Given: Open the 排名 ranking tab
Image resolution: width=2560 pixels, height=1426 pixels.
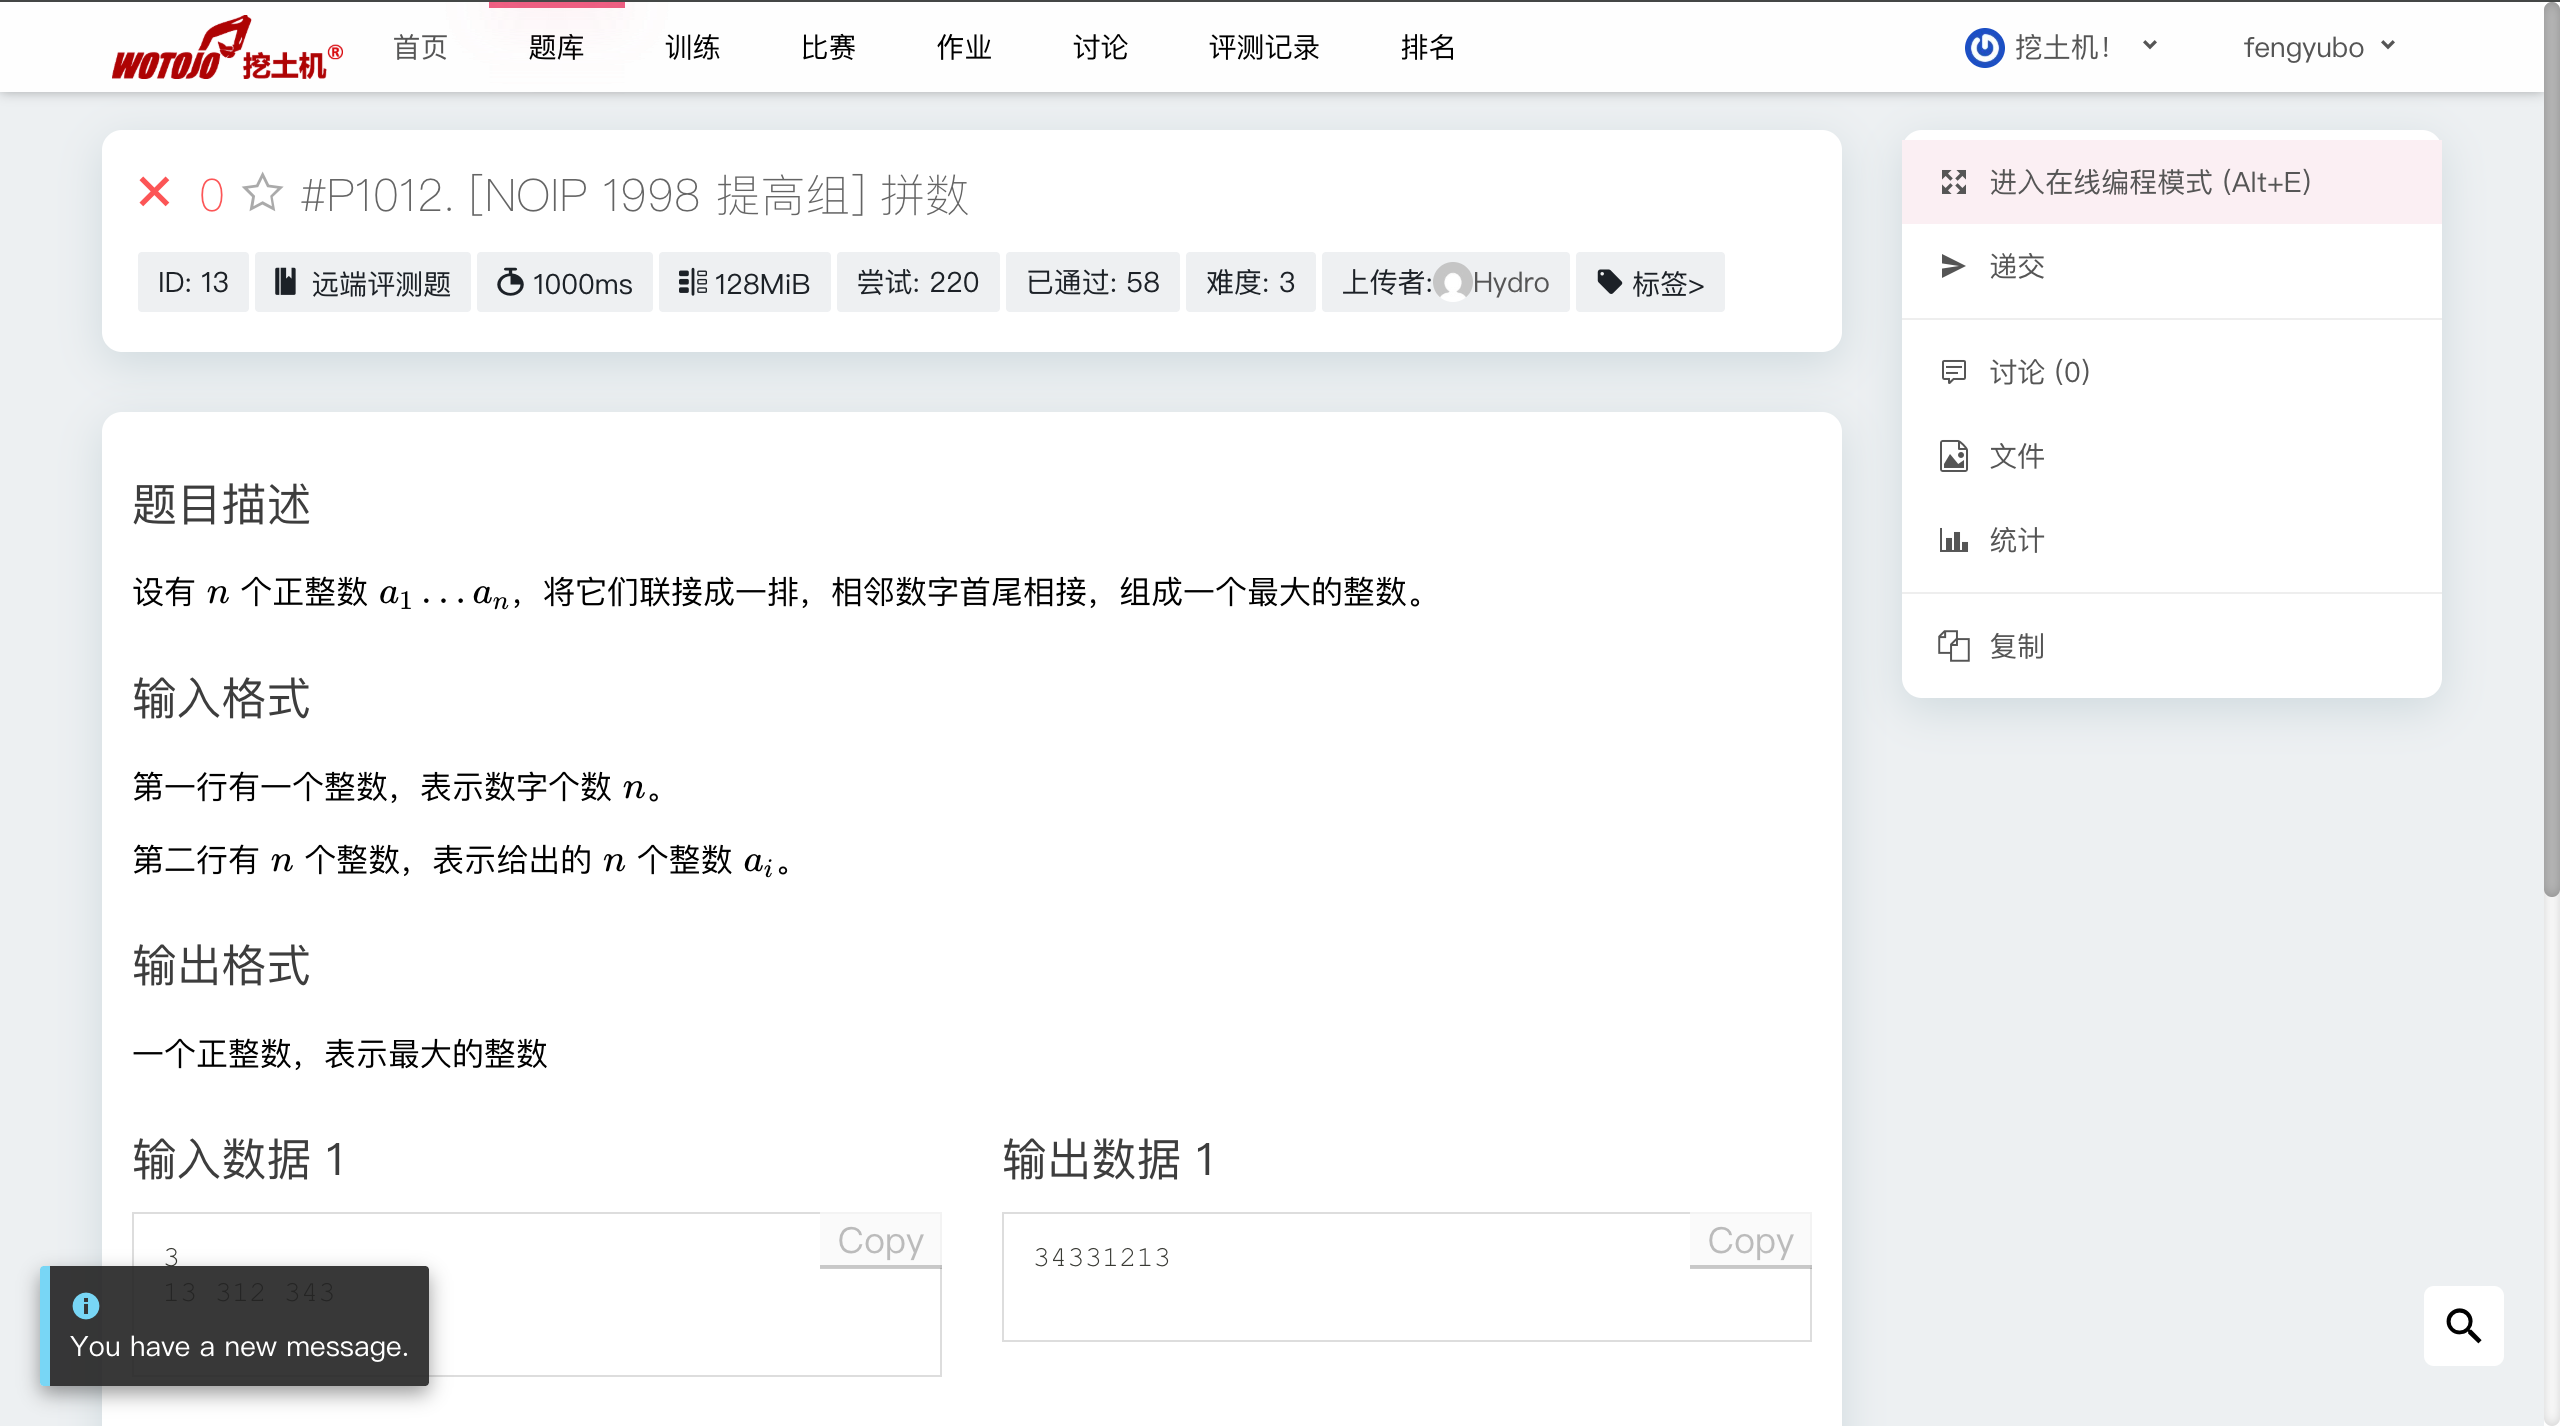Looking at the screenshot, I should [x=1428, y=47].
